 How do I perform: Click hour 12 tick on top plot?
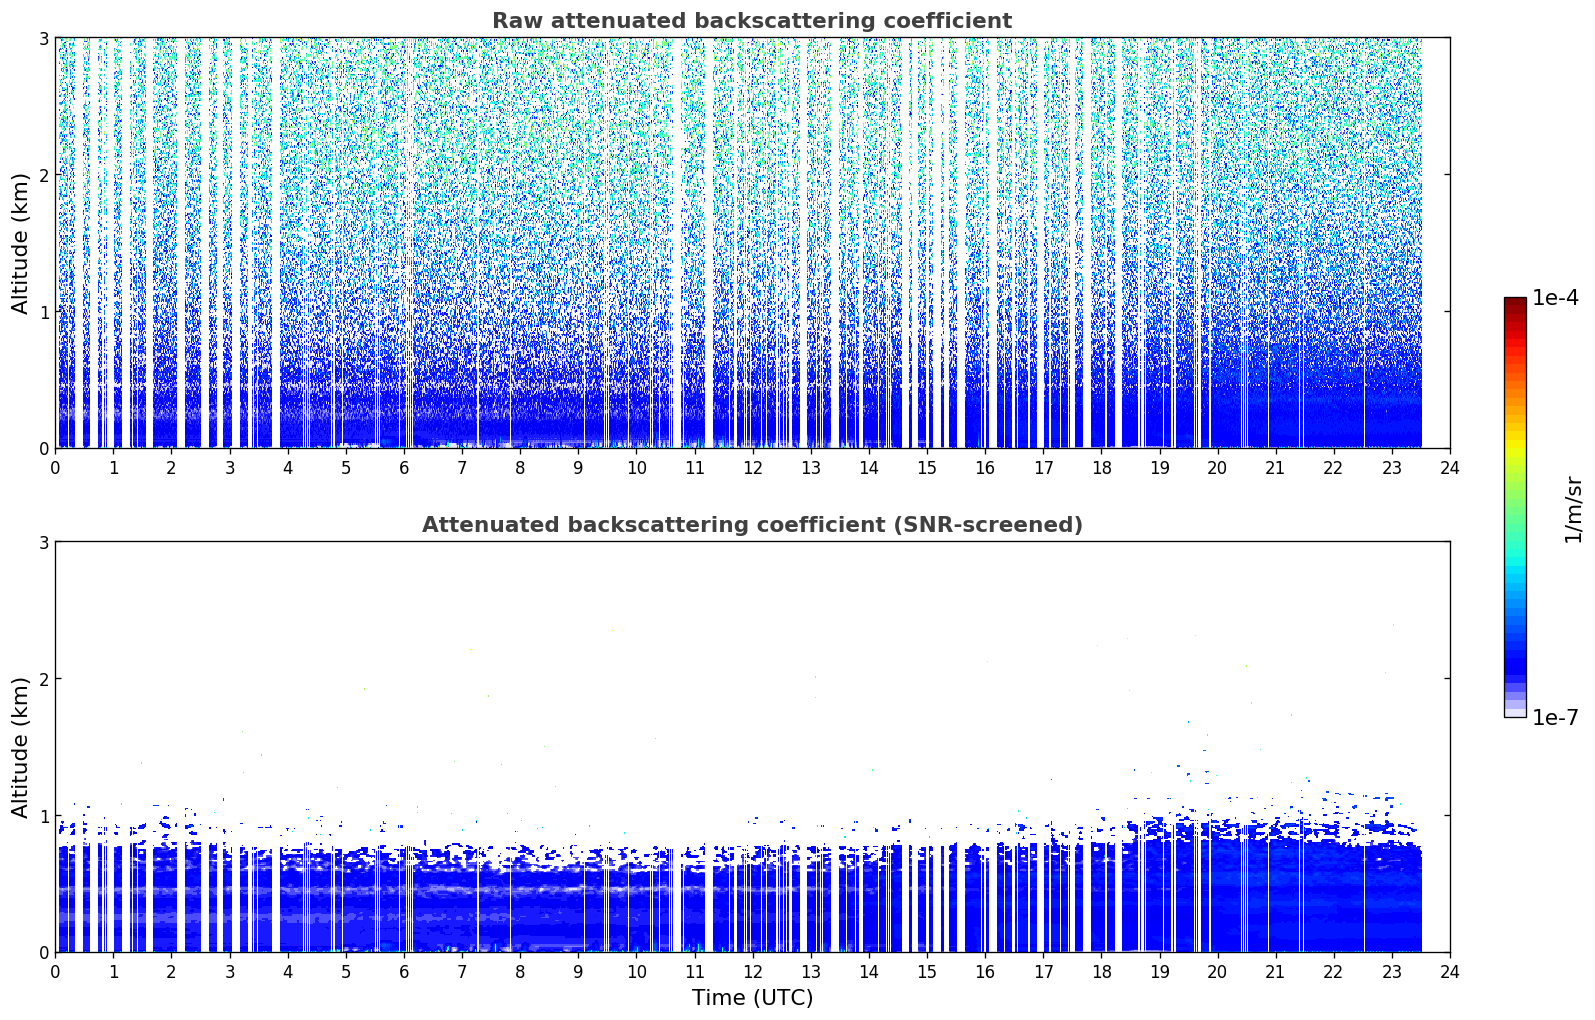tap(752, 467)
